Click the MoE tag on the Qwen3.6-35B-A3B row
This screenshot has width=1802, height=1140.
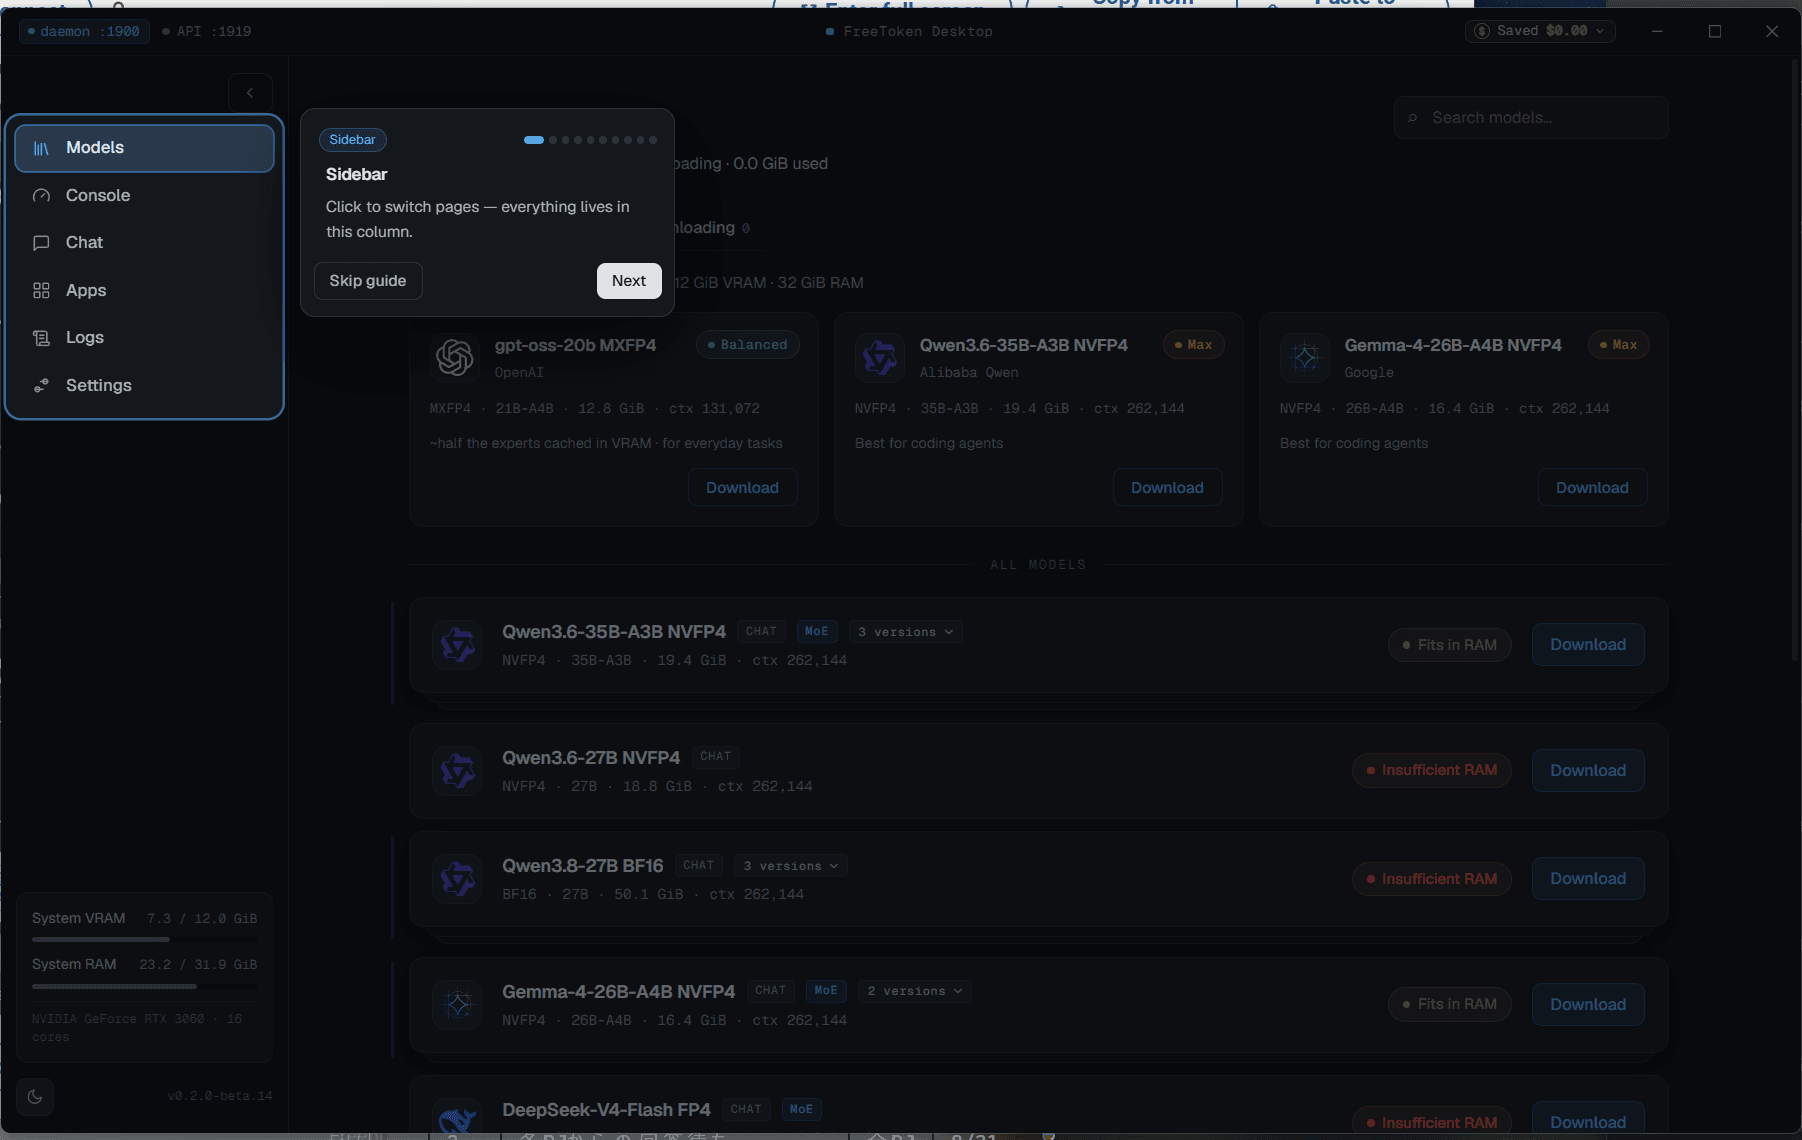[817, 632]
